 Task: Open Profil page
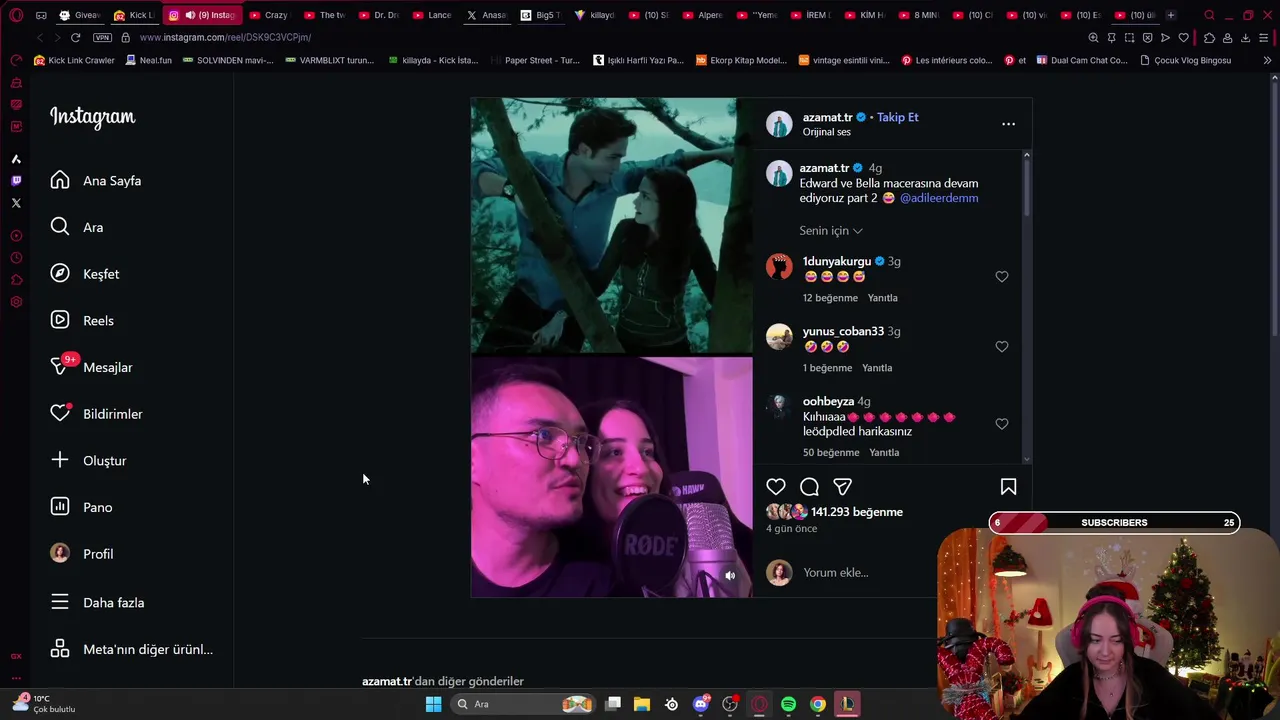[82, 554]
